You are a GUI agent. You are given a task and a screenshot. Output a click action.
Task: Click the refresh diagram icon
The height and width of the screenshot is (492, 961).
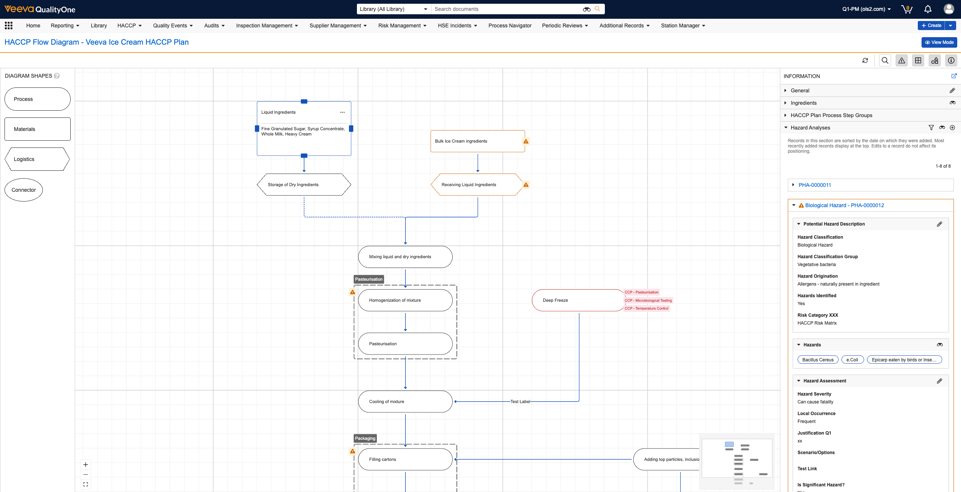pos(865,61)
